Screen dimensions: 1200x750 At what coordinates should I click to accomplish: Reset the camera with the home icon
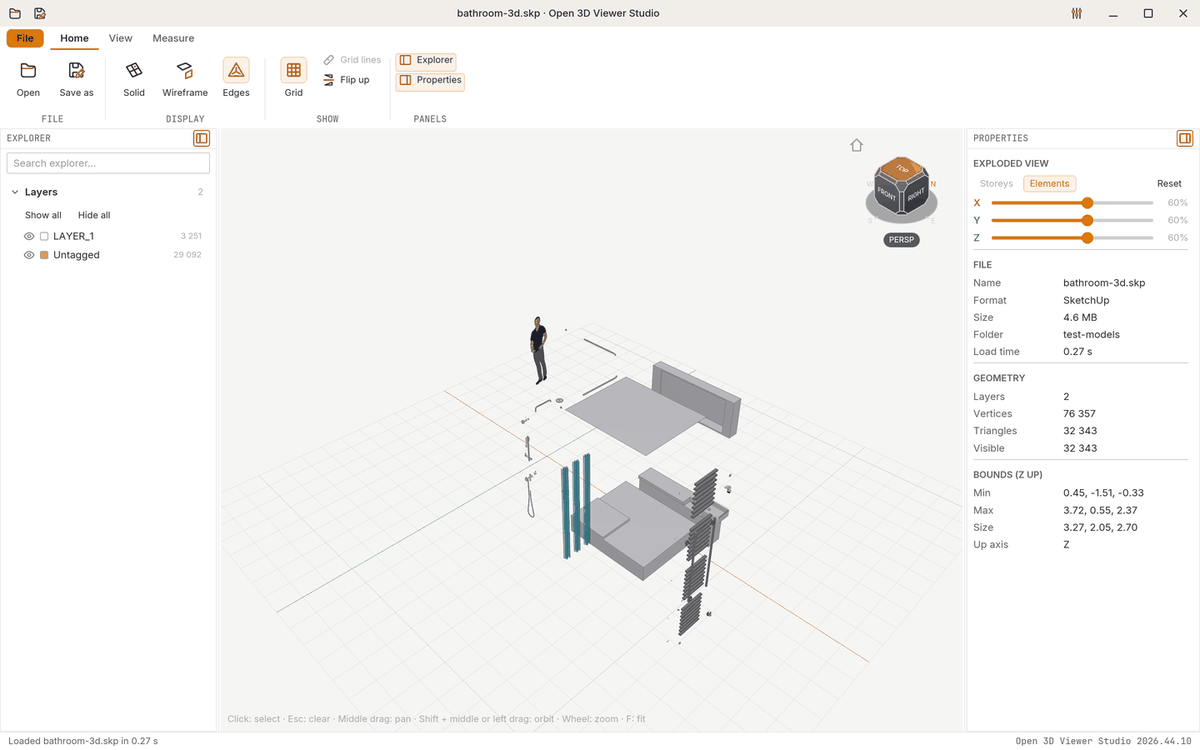click(x=856, y=145)
